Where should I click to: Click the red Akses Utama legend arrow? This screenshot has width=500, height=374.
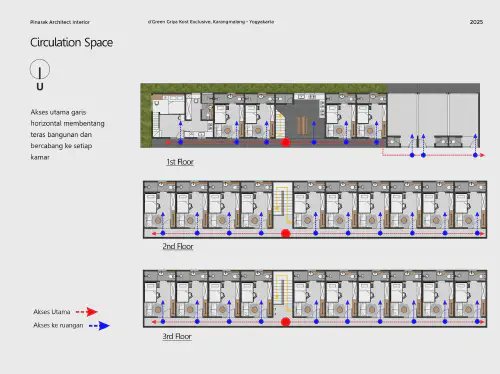click(87, 312)
